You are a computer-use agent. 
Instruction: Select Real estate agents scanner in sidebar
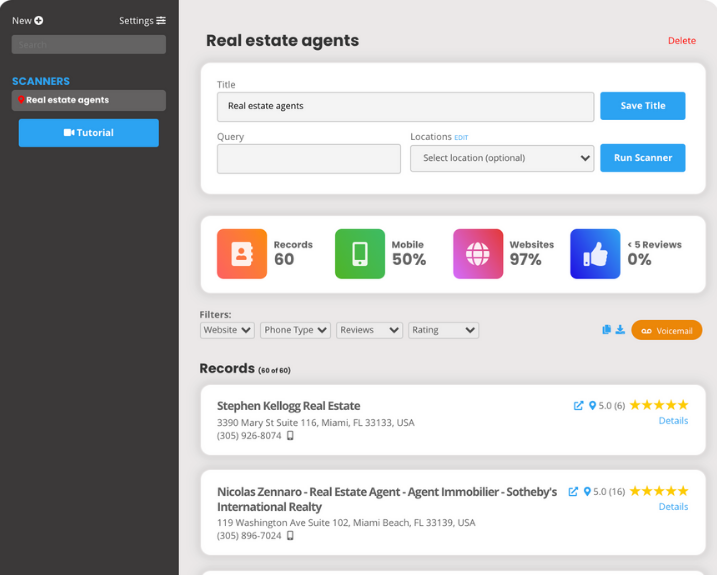click(x=89, y=100)
